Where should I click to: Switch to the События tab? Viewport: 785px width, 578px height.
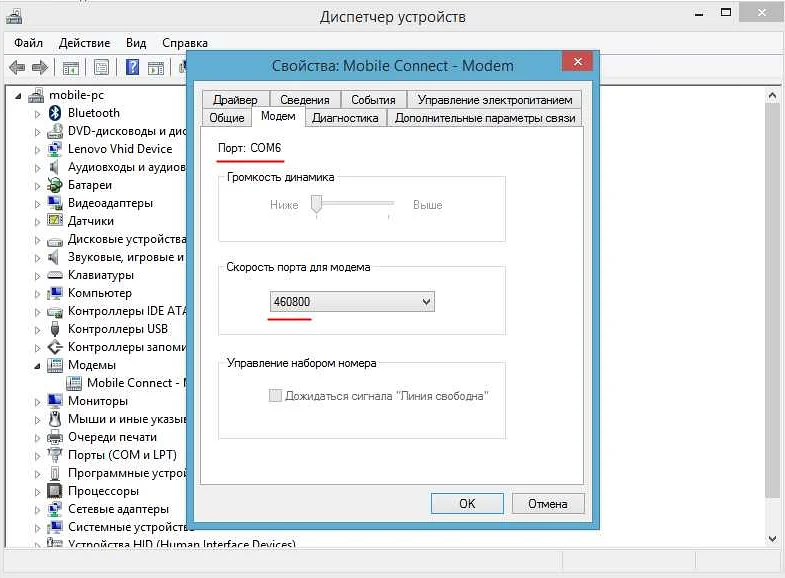pos(373,100)
